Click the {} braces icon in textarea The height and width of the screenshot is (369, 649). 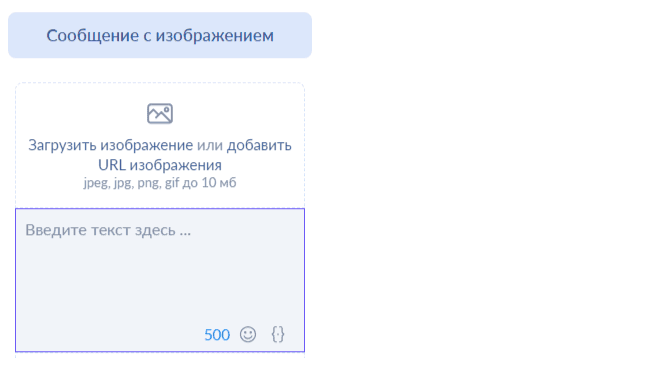coord(278,334)
